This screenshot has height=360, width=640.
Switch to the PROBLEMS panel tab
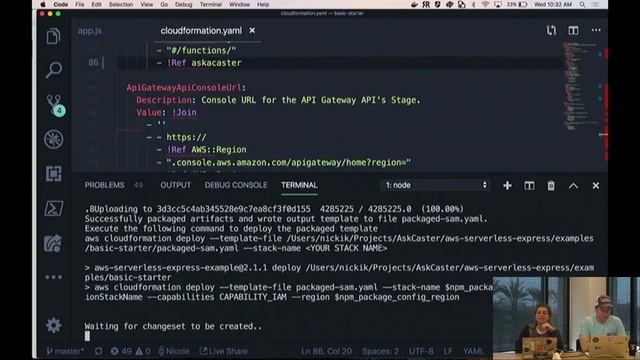tap(104, 185)
